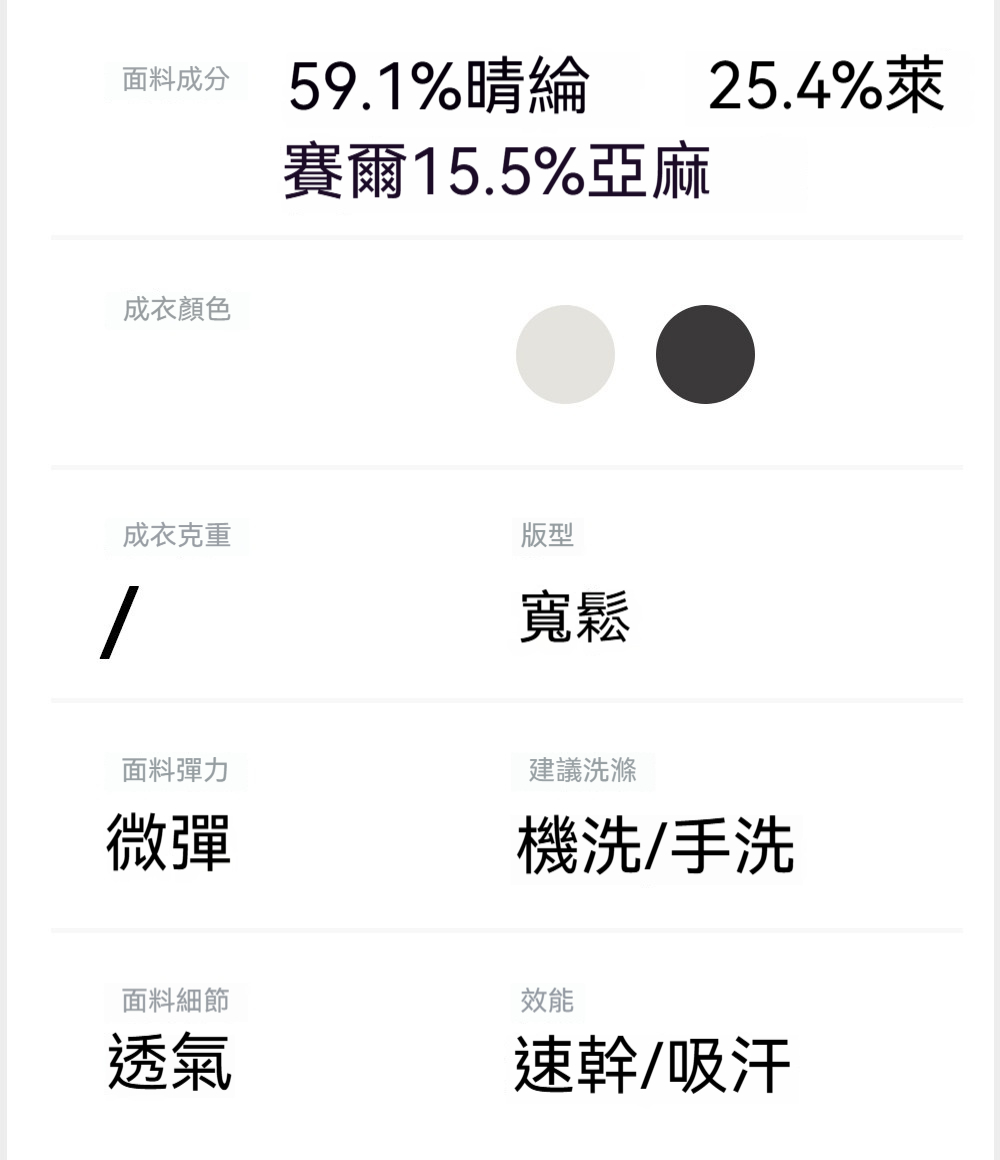Click the 機洗 washing text
Viewport: 1000px width, 1160px height.
point(578,846)
